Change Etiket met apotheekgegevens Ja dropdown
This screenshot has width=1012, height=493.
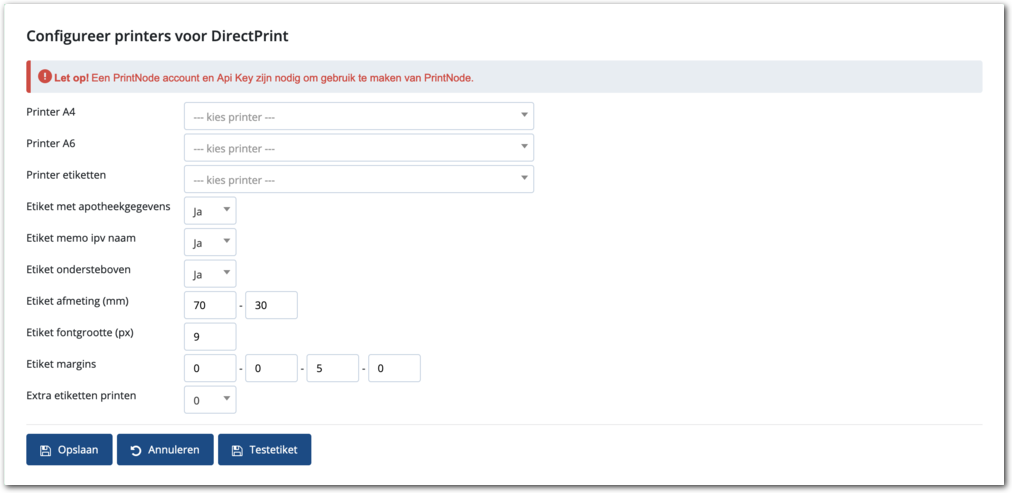tap(210, 211)
